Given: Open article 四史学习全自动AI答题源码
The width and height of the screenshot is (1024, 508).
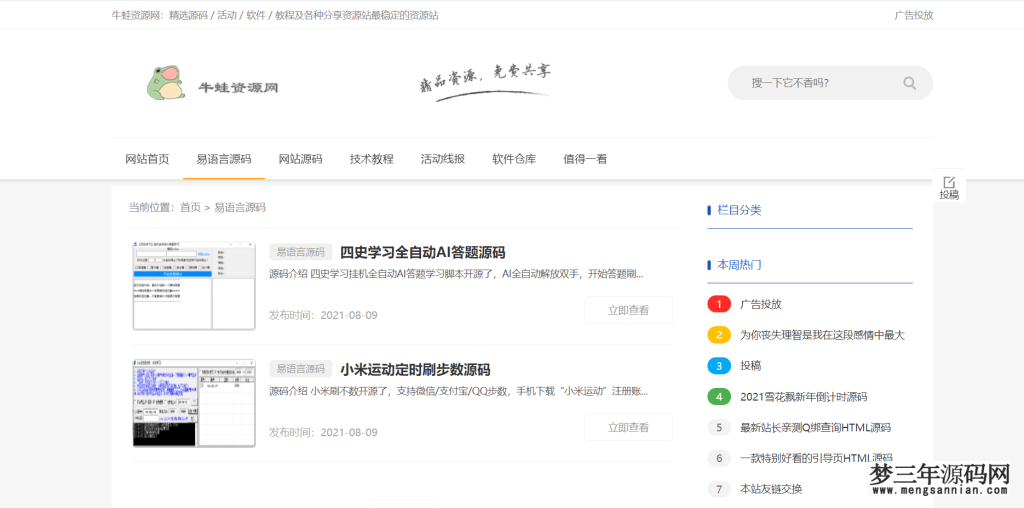Looking at the screenshot, I should 423,252.
